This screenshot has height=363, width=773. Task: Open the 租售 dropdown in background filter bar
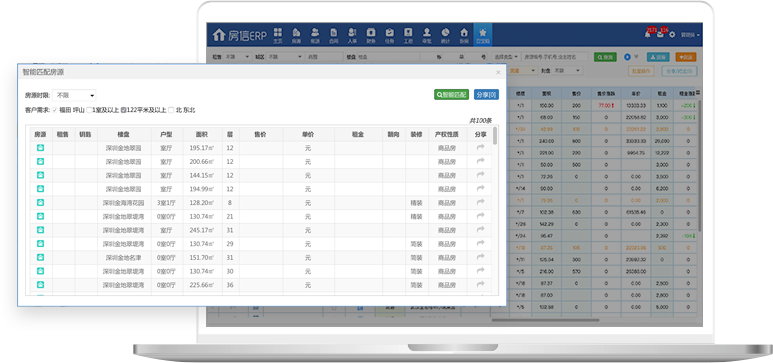coord(237,57)
